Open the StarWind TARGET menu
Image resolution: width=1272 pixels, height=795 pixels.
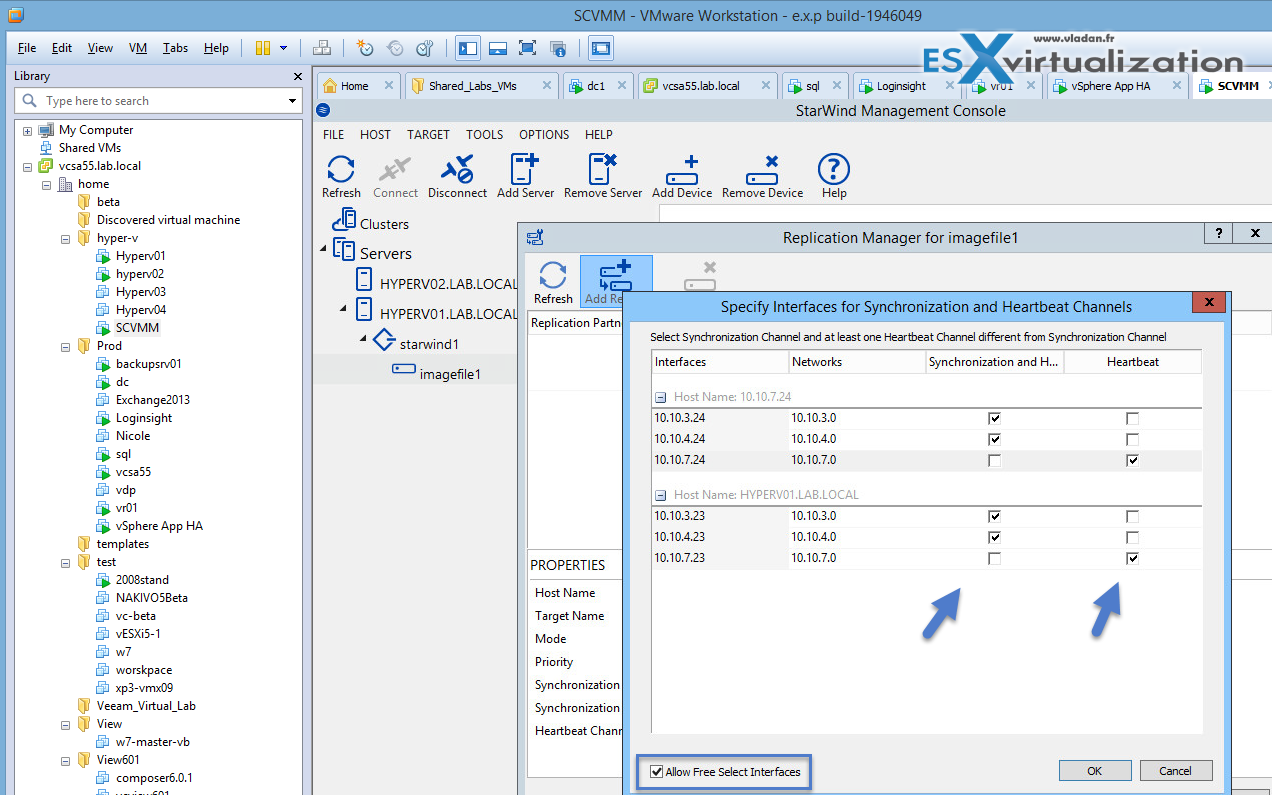click(x=428, y=135)
